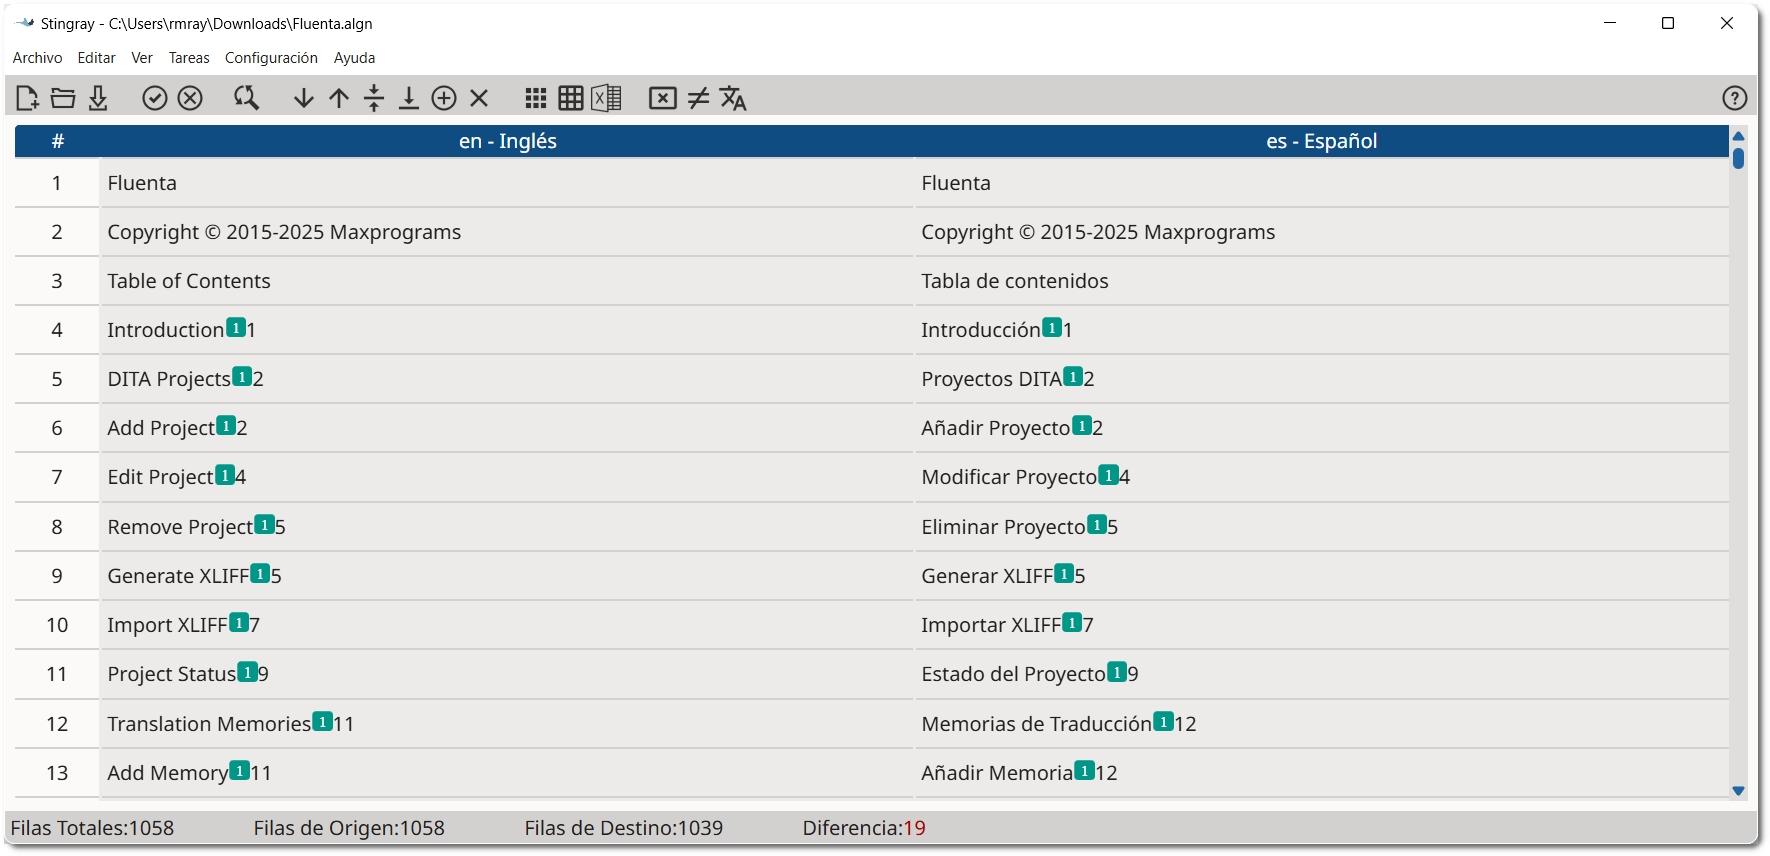Image resolution: width=1770 pixels, height=856 pixels.
Task: Click the split segment icon
Action: (374, 98)
